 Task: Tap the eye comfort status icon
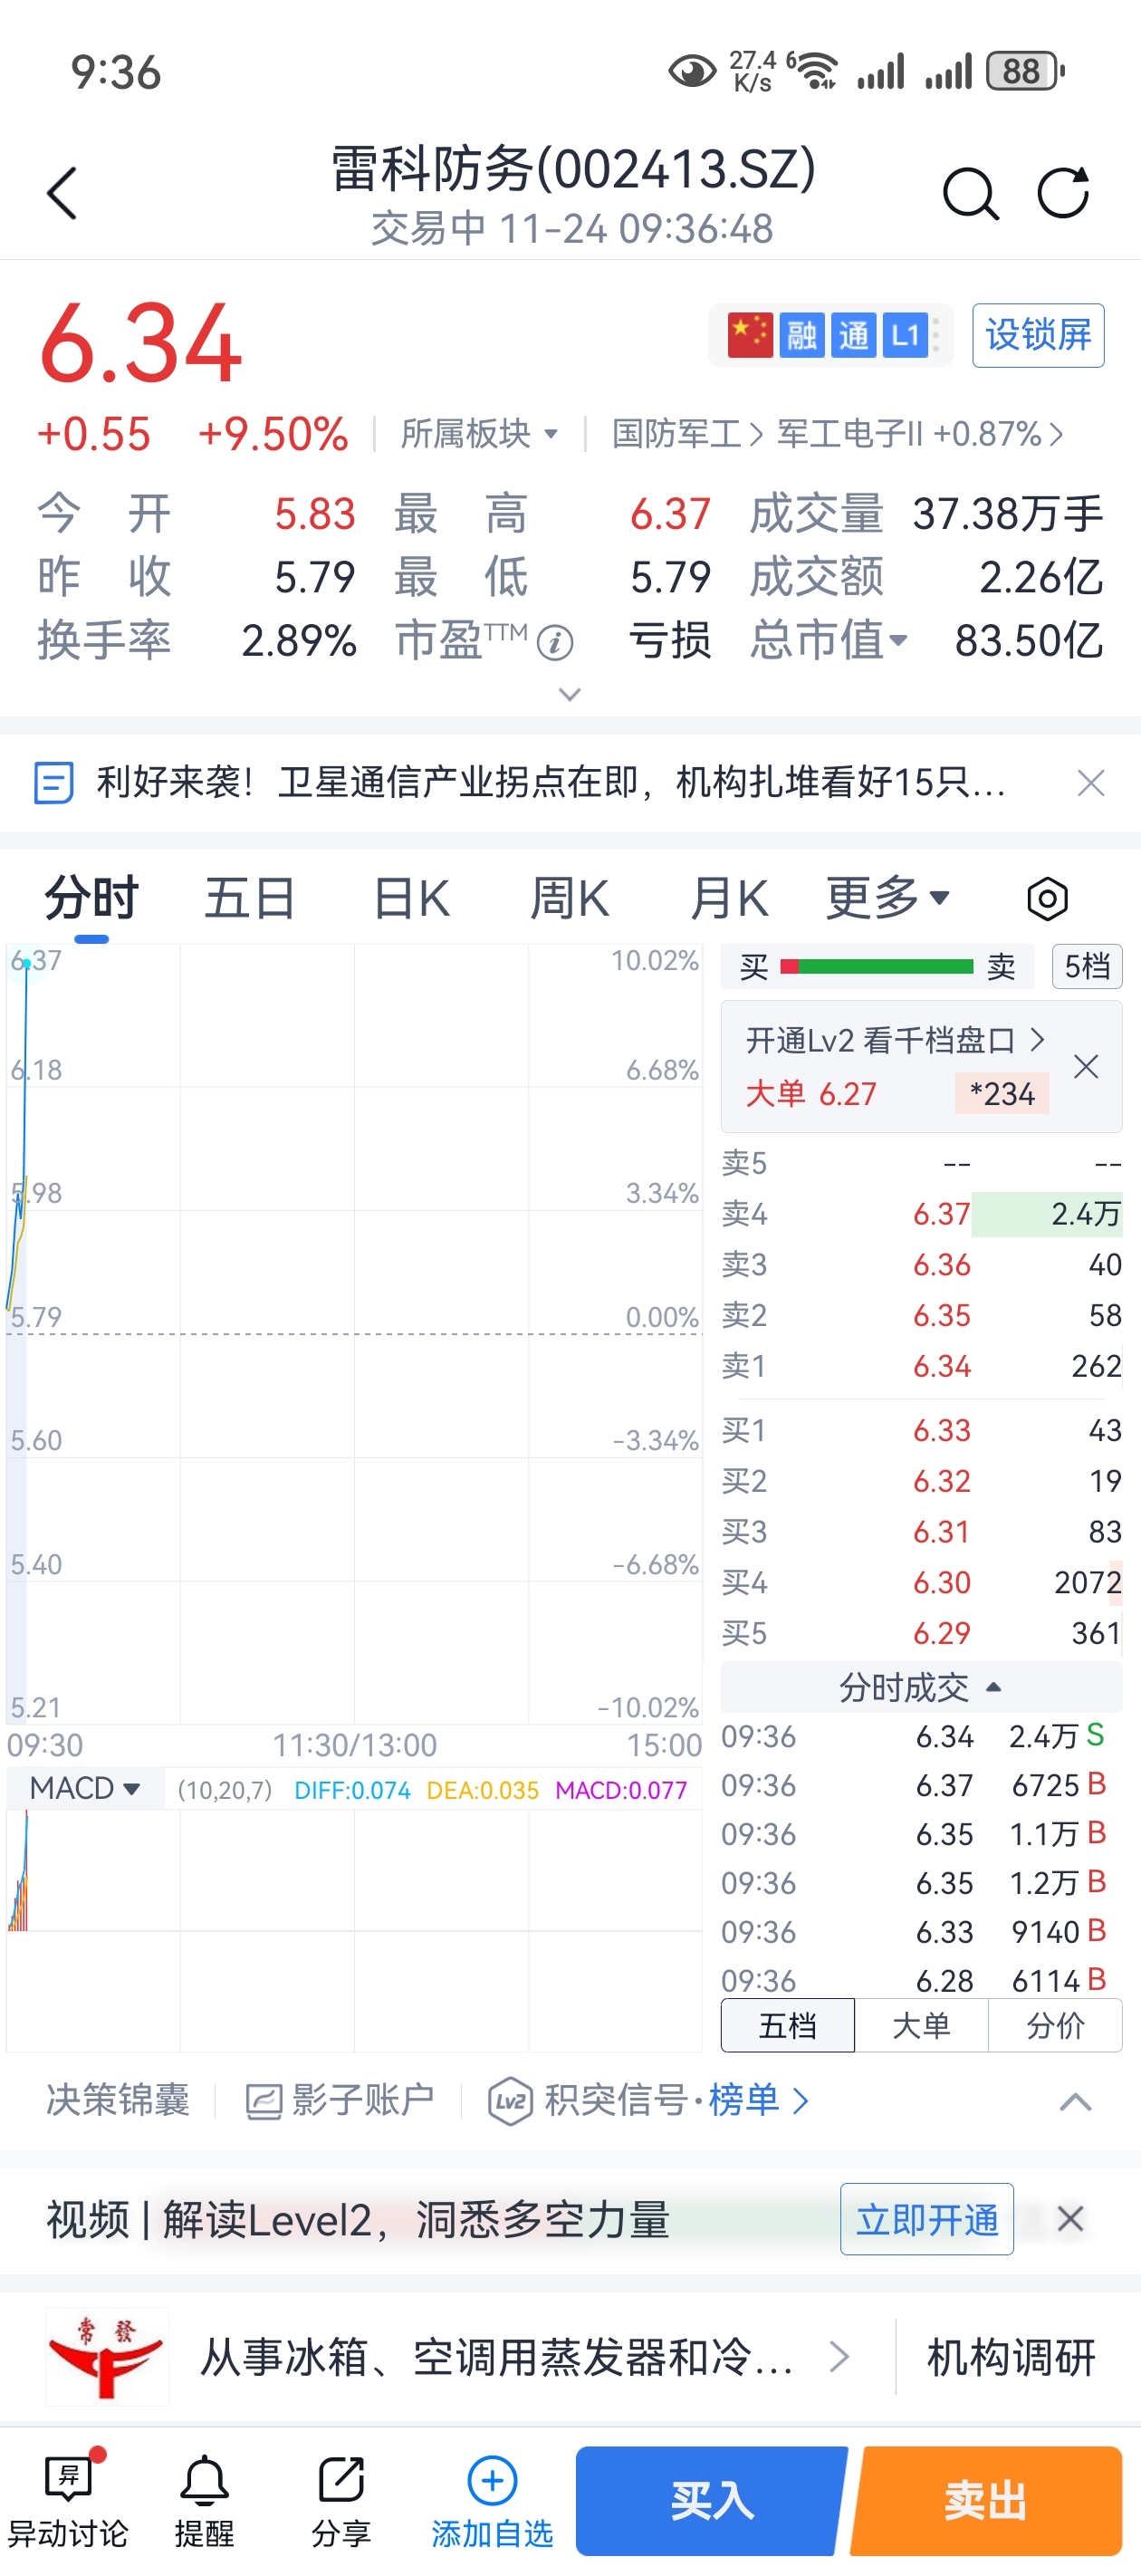coord(692,71)
